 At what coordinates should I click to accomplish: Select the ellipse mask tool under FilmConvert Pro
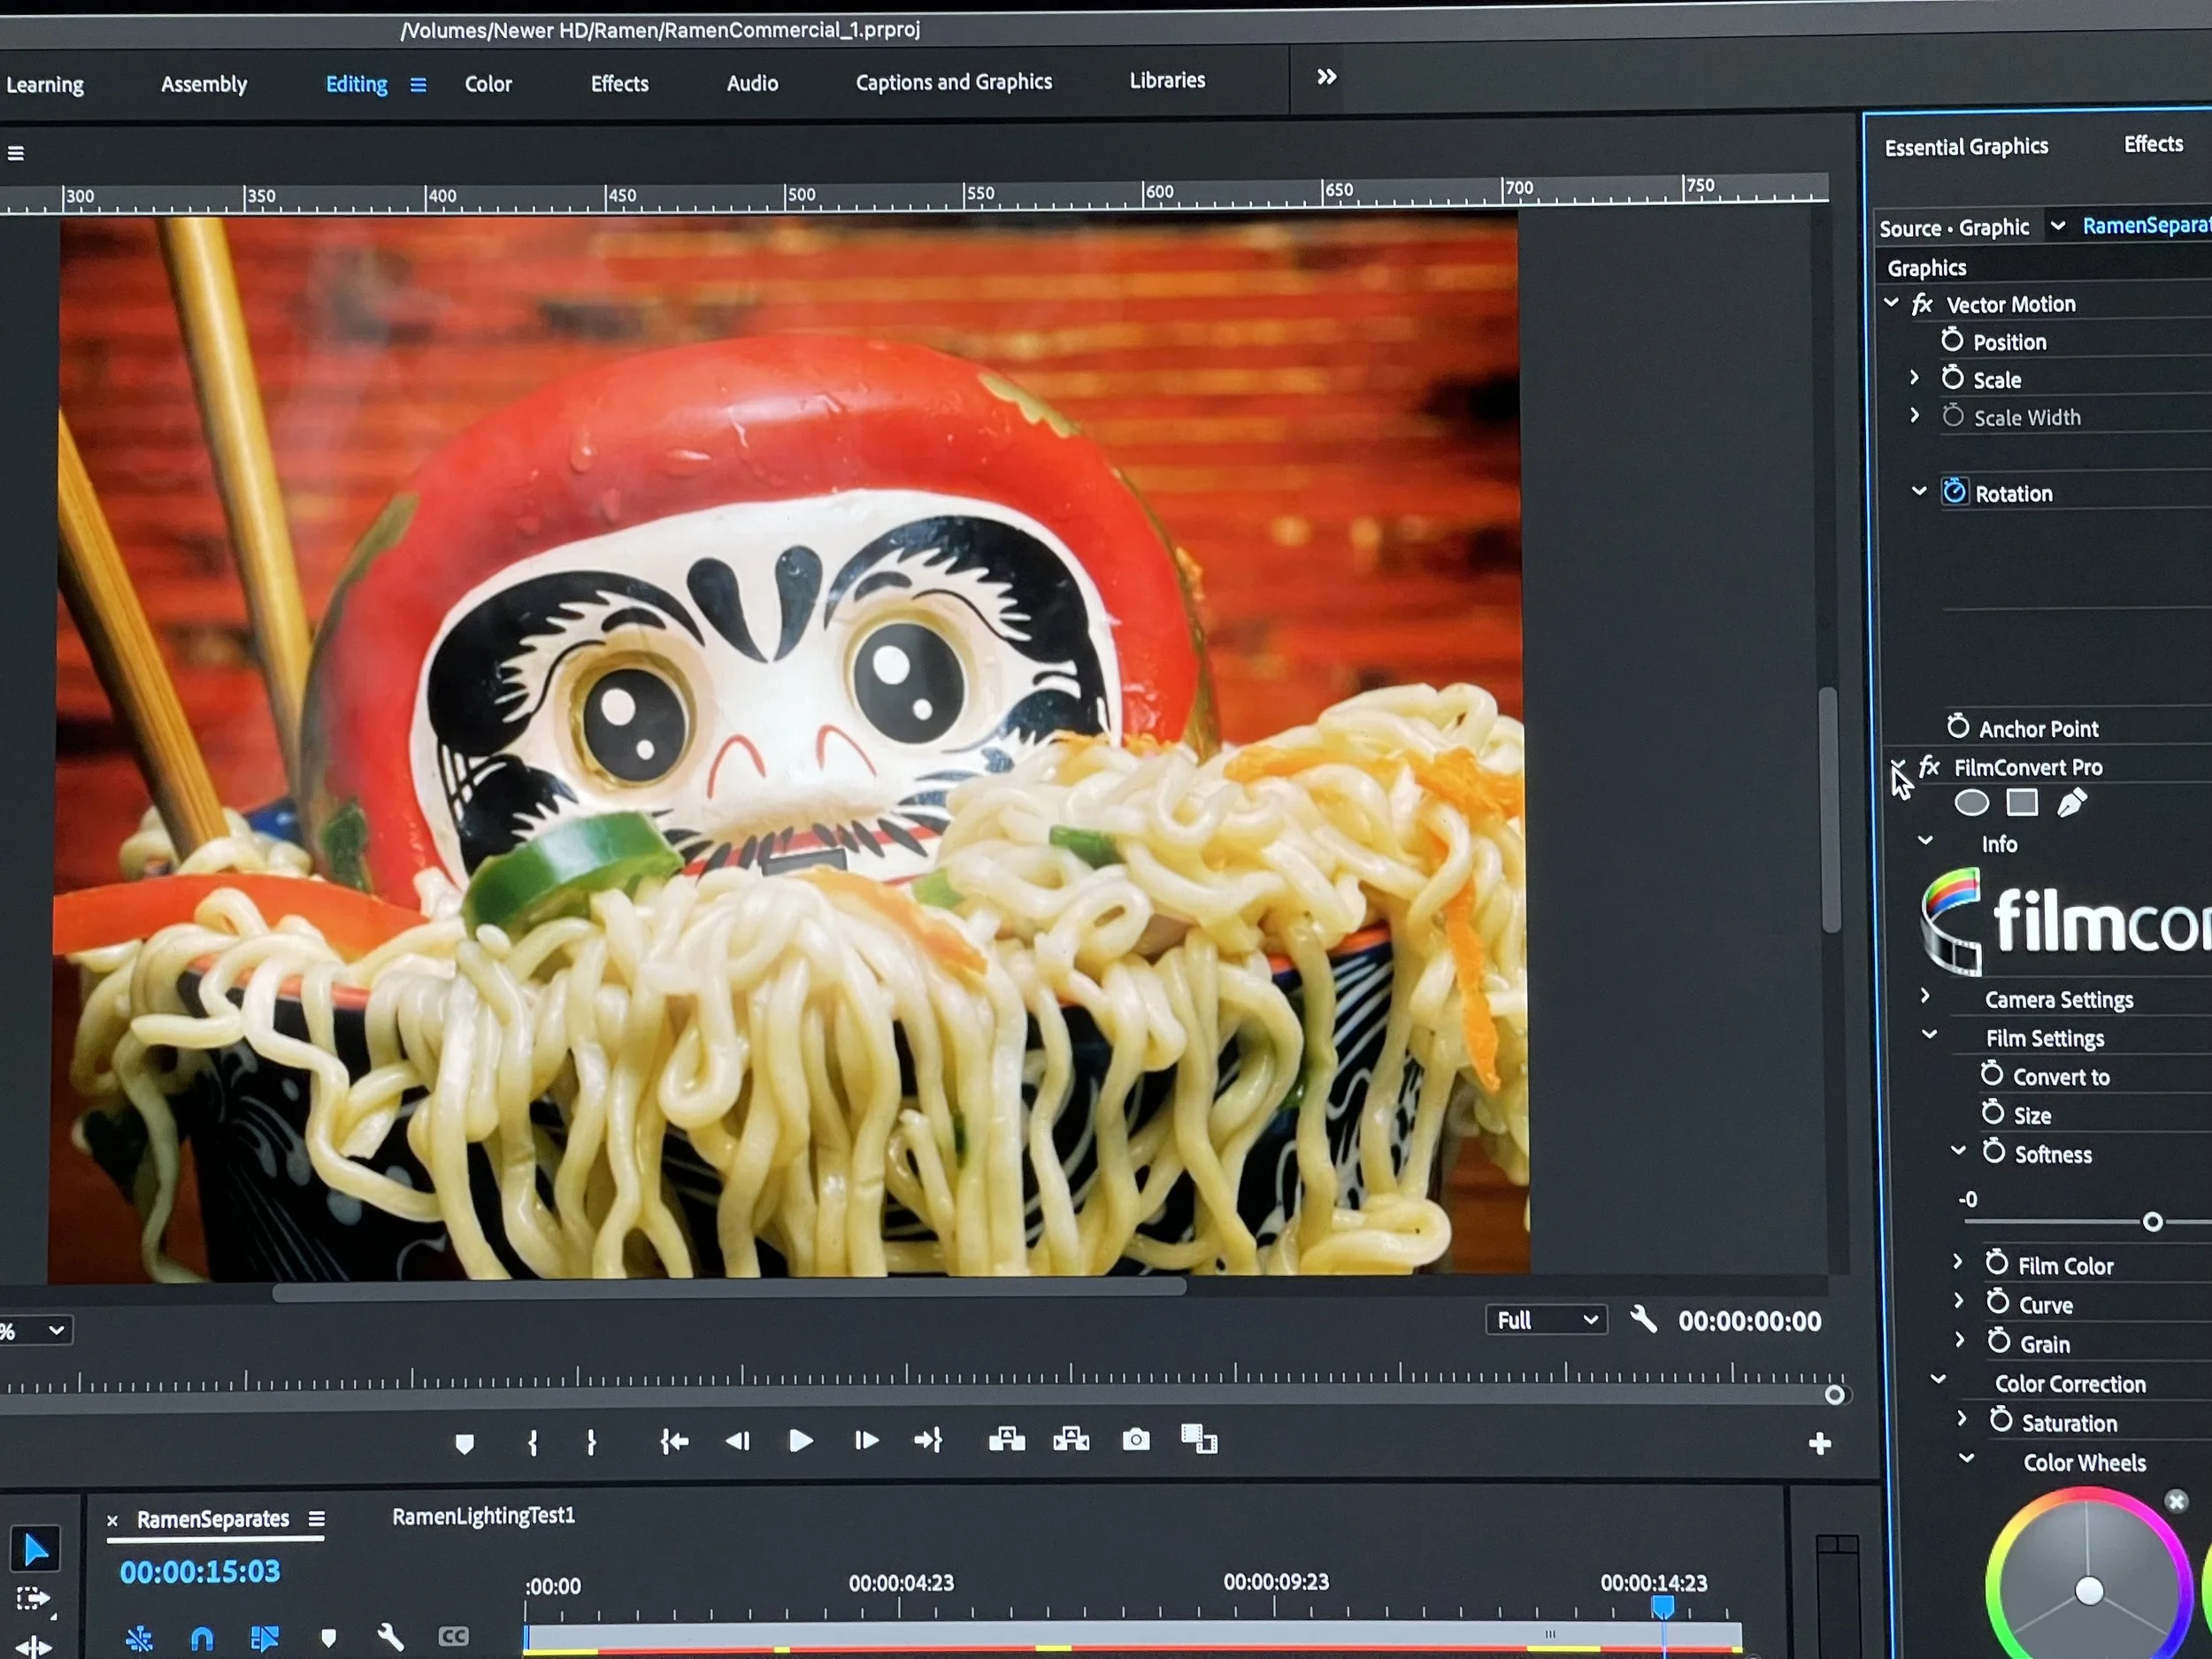pyautogui.click(x=1971, y=803)
